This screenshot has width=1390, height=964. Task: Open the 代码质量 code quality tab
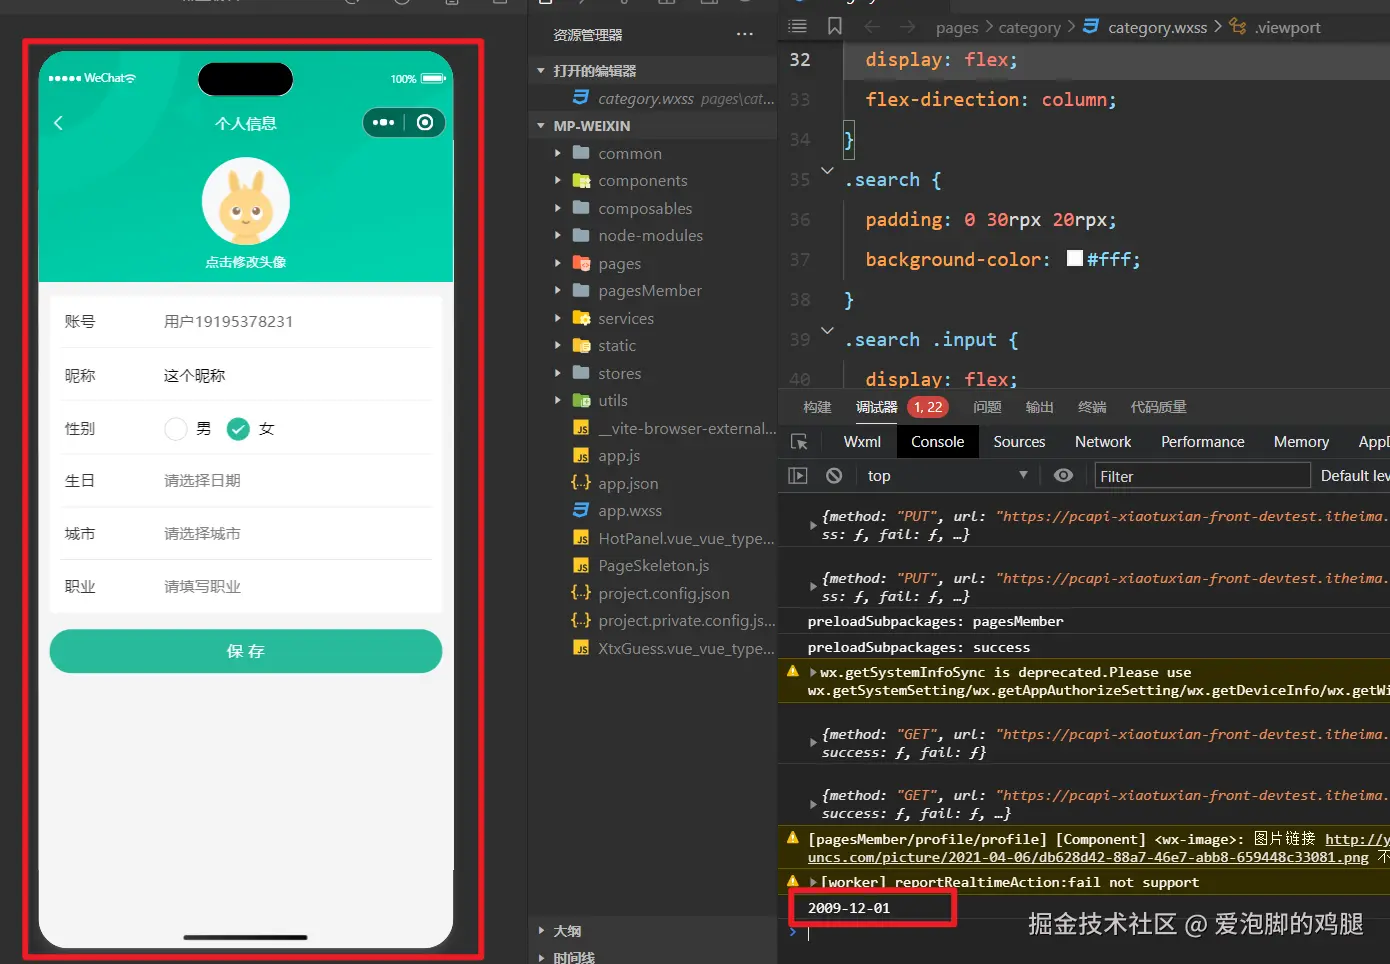(1158, 407)
